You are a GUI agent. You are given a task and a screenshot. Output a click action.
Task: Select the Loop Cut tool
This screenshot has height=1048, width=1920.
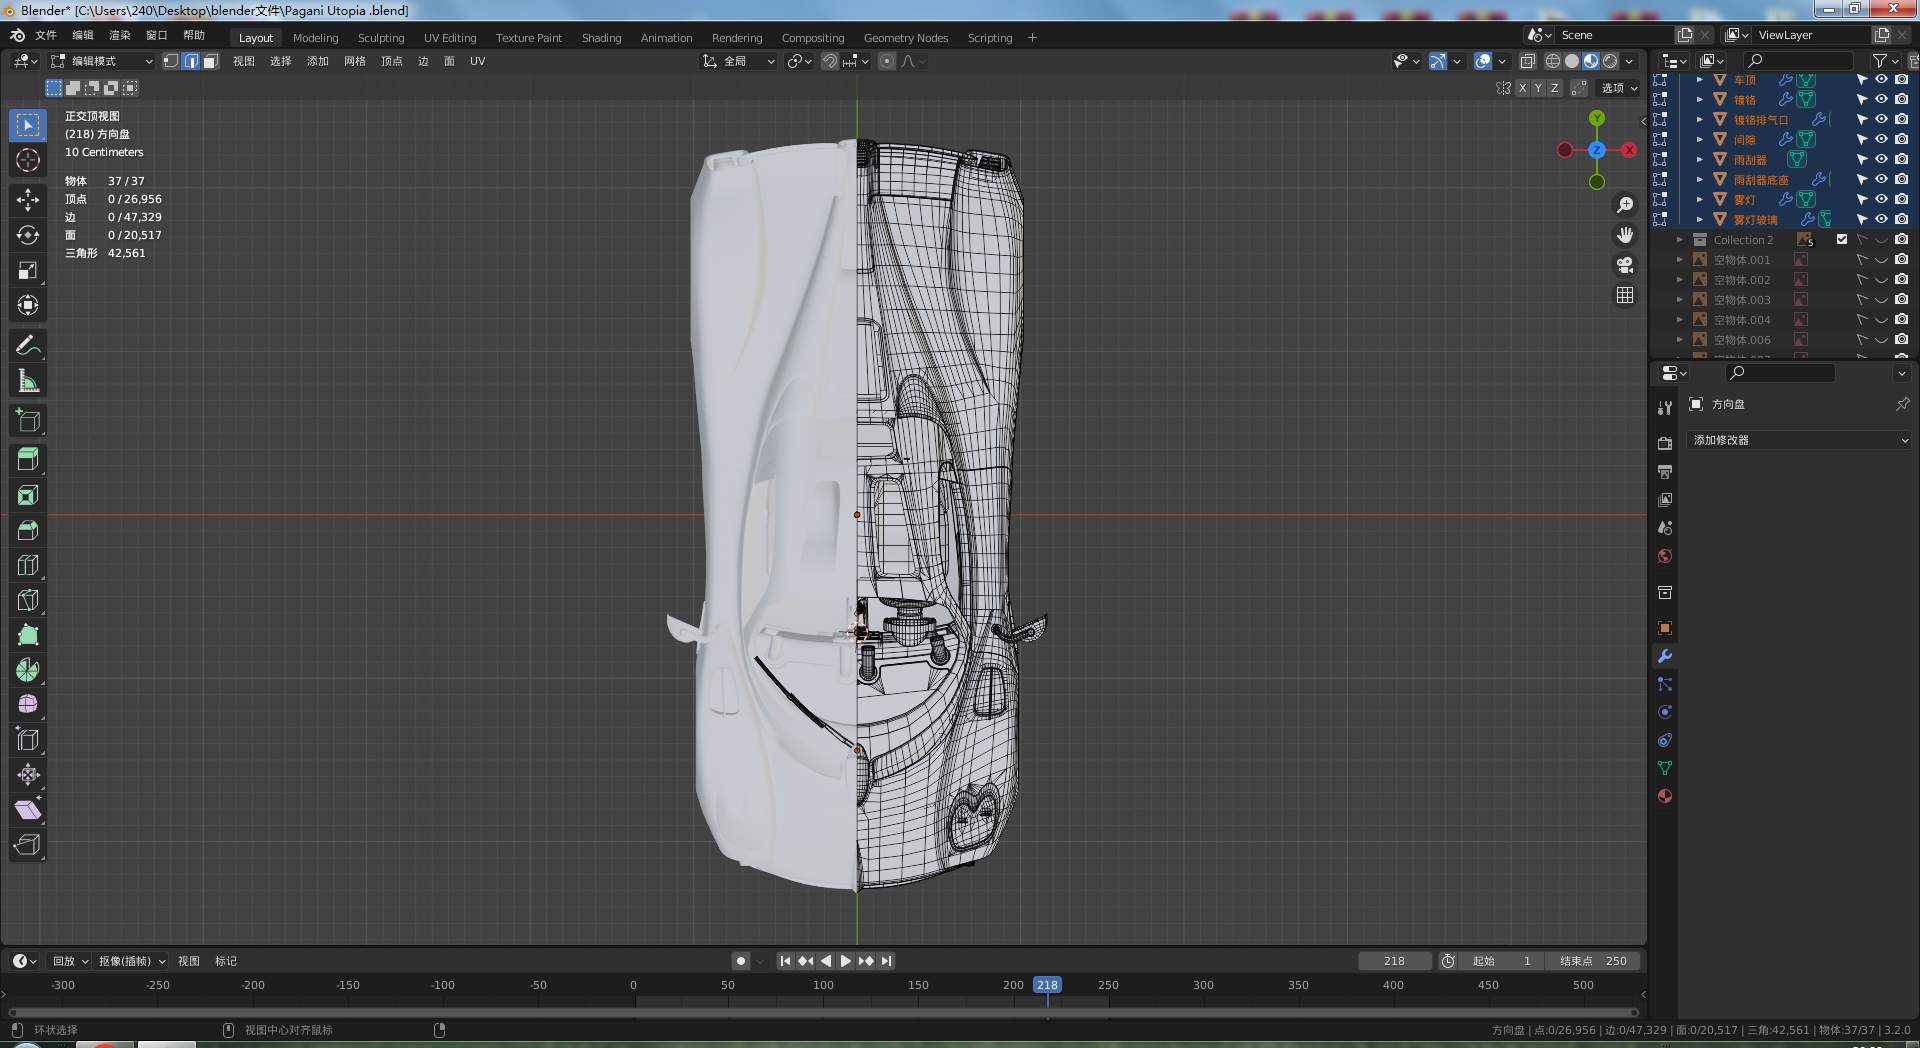point(27,565)
